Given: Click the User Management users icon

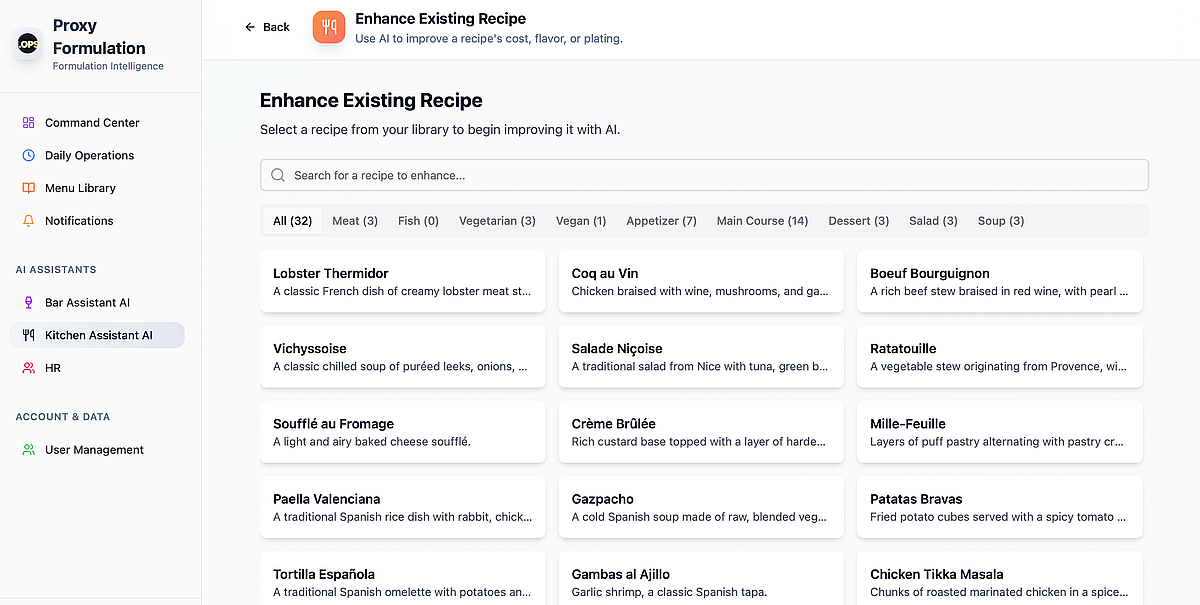Looking at the screenshot, I should [28, 450].
